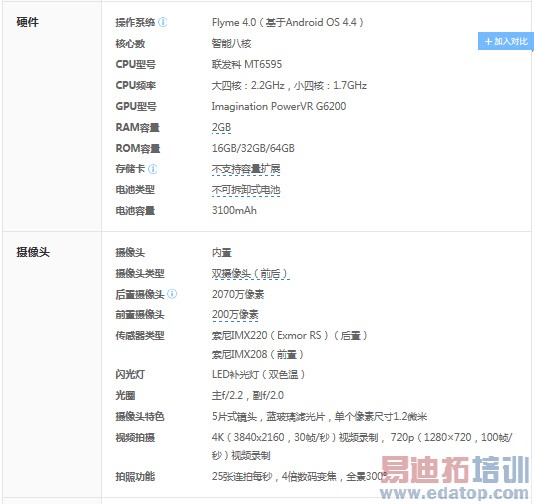The width and height of the screenshot is (534, 504).
Task: Click the CPU型号 label
Action: tap(136, 64)
